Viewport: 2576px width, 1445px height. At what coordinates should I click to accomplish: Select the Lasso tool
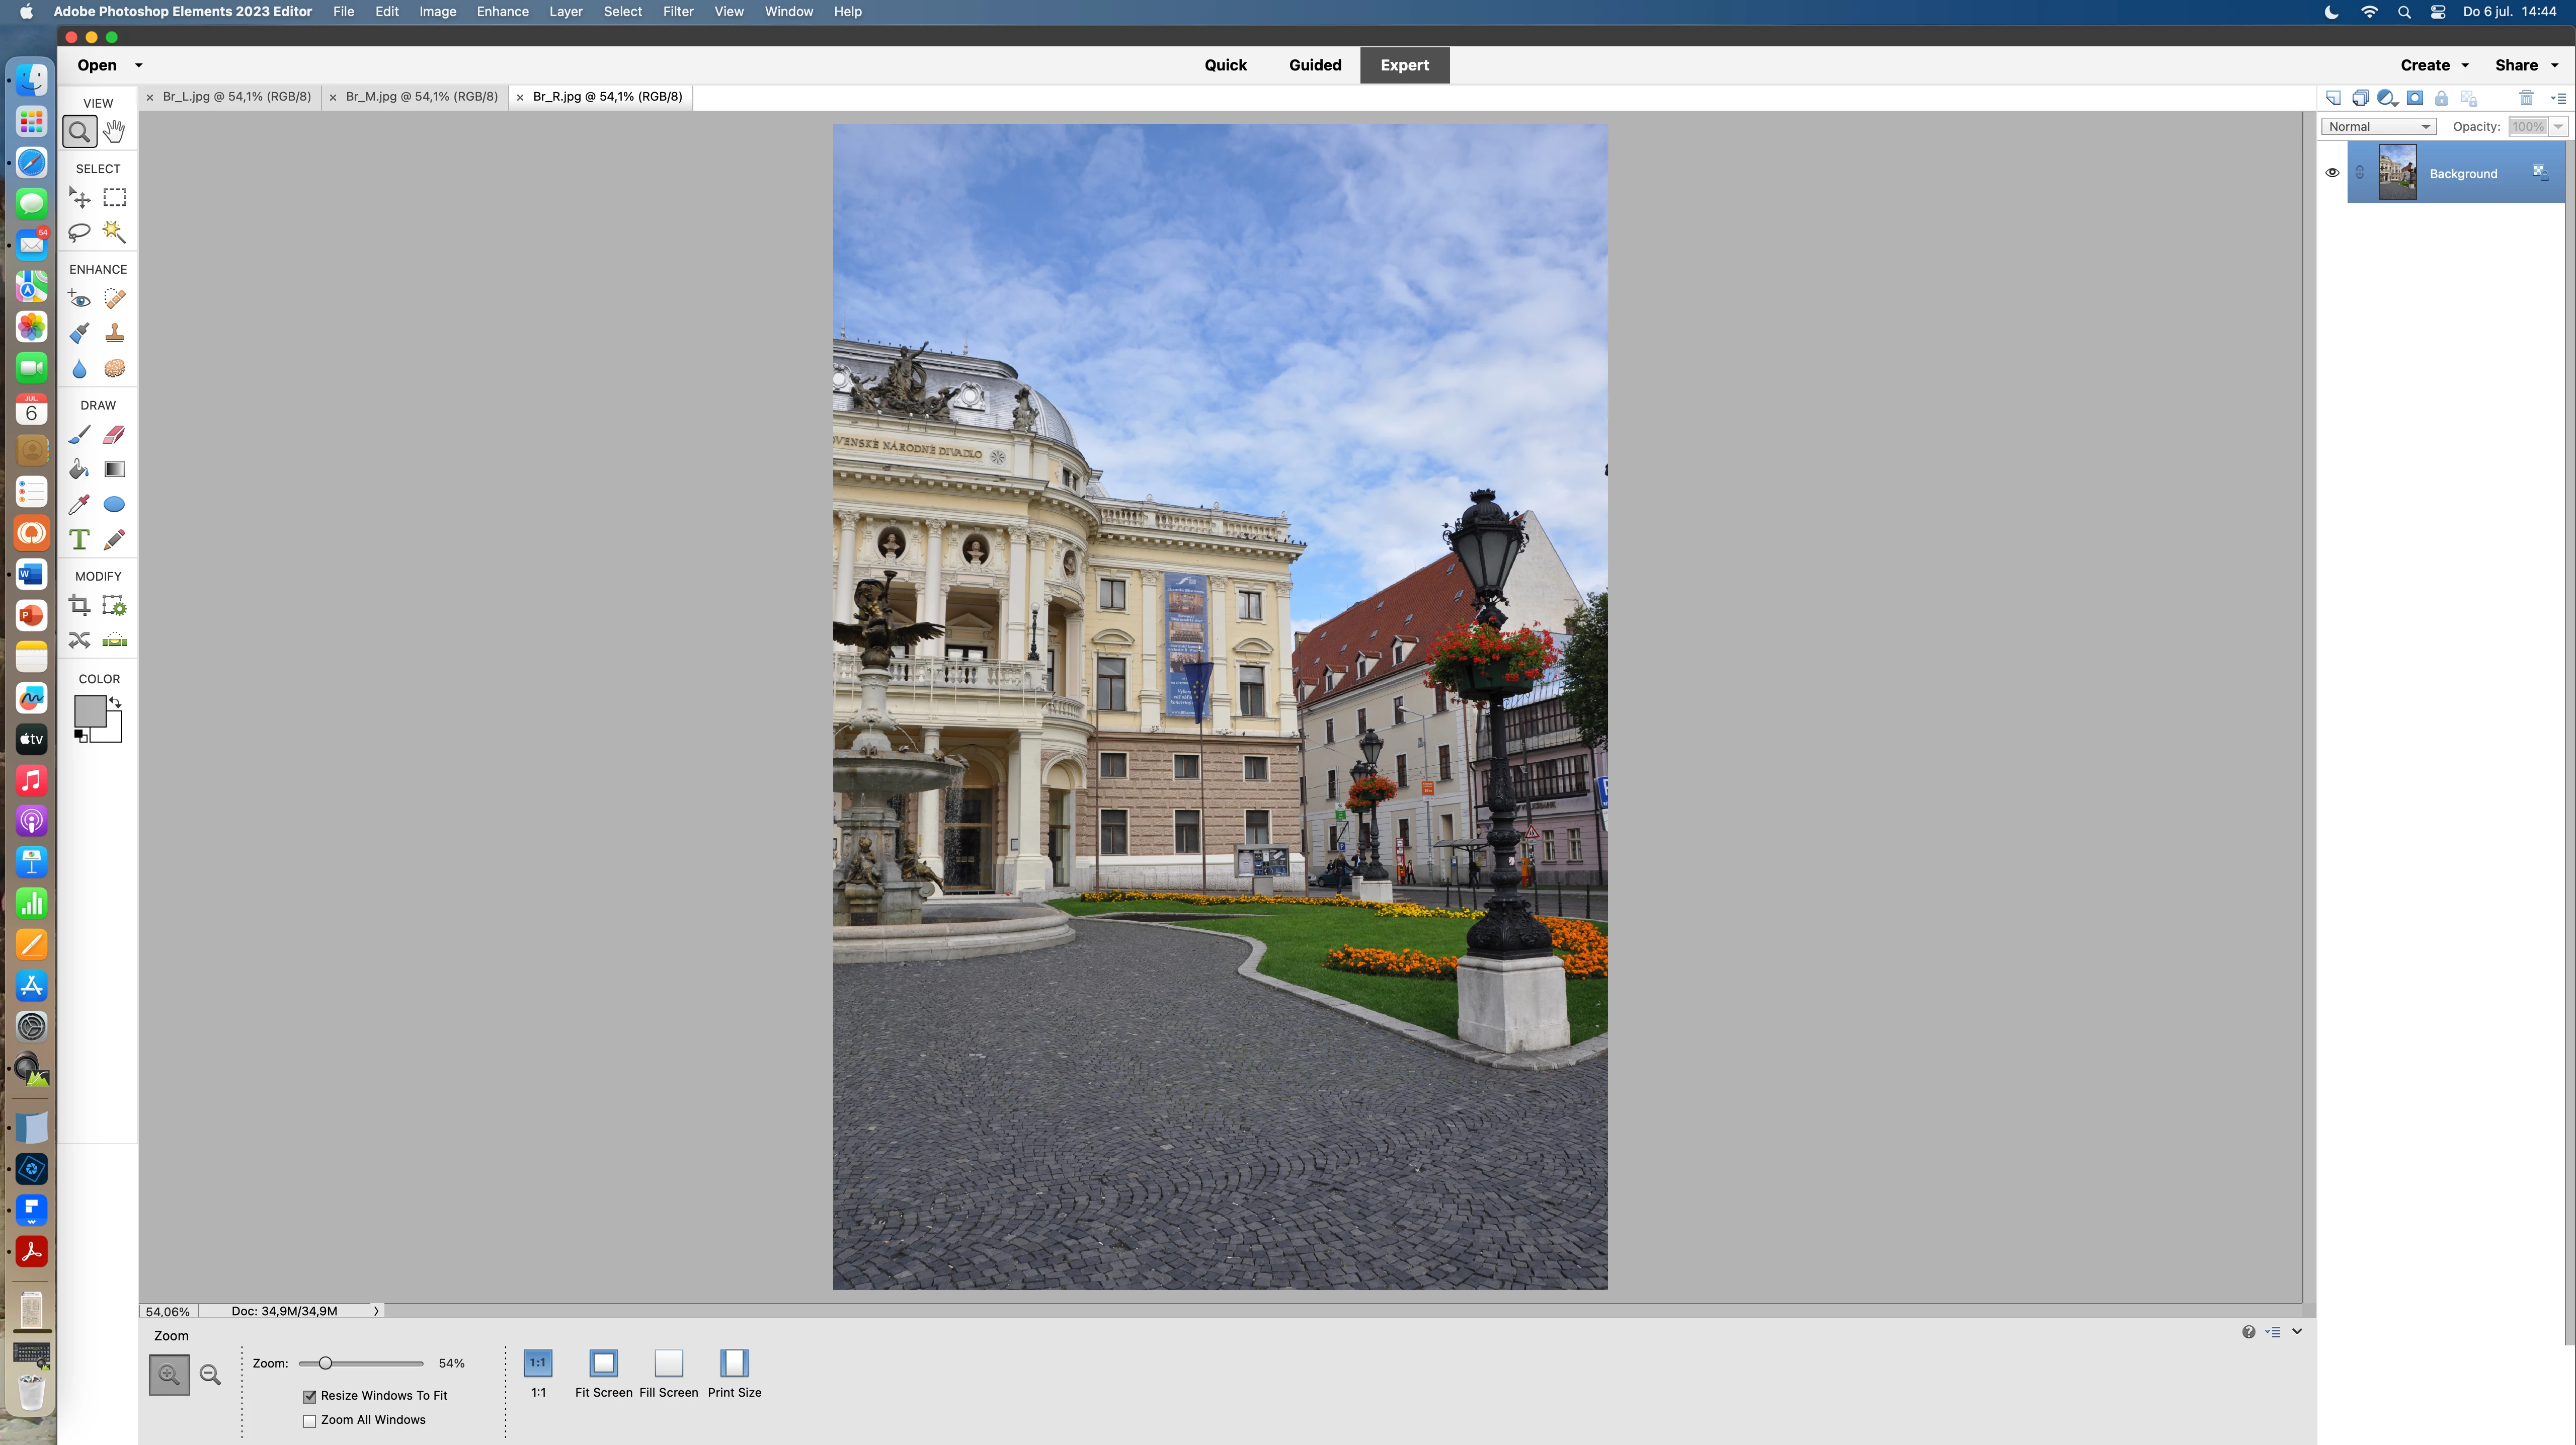click(x=79, y=232)
